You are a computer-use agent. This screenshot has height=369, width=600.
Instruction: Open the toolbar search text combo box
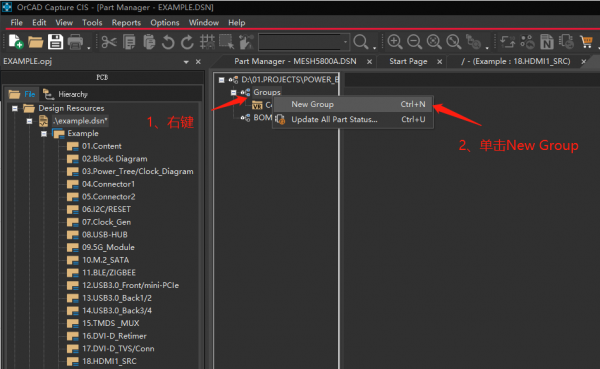(303, 42)
